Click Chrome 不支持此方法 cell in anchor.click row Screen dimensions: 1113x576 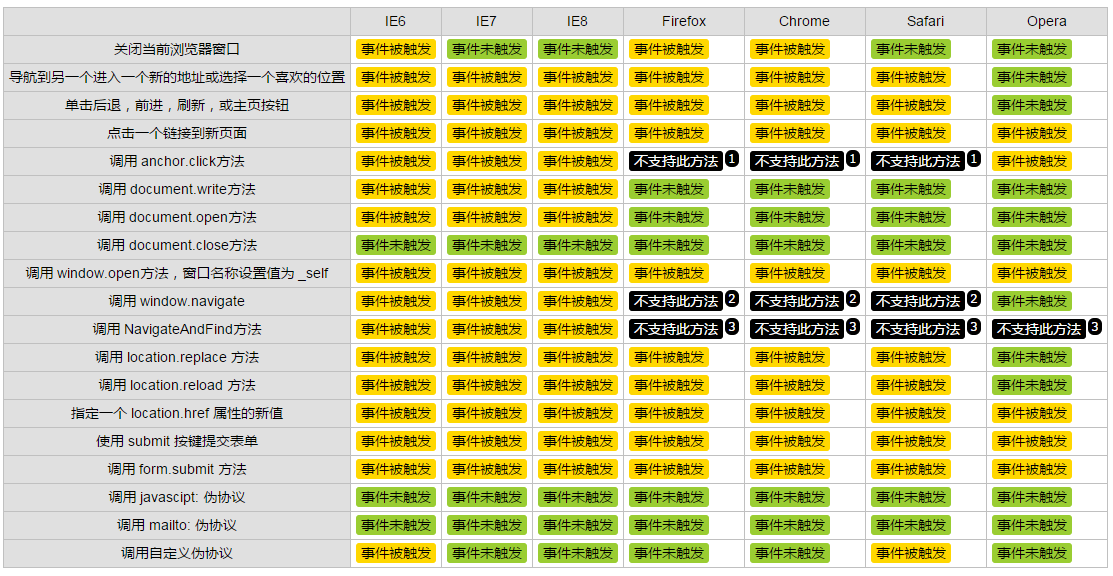(796, 161)
